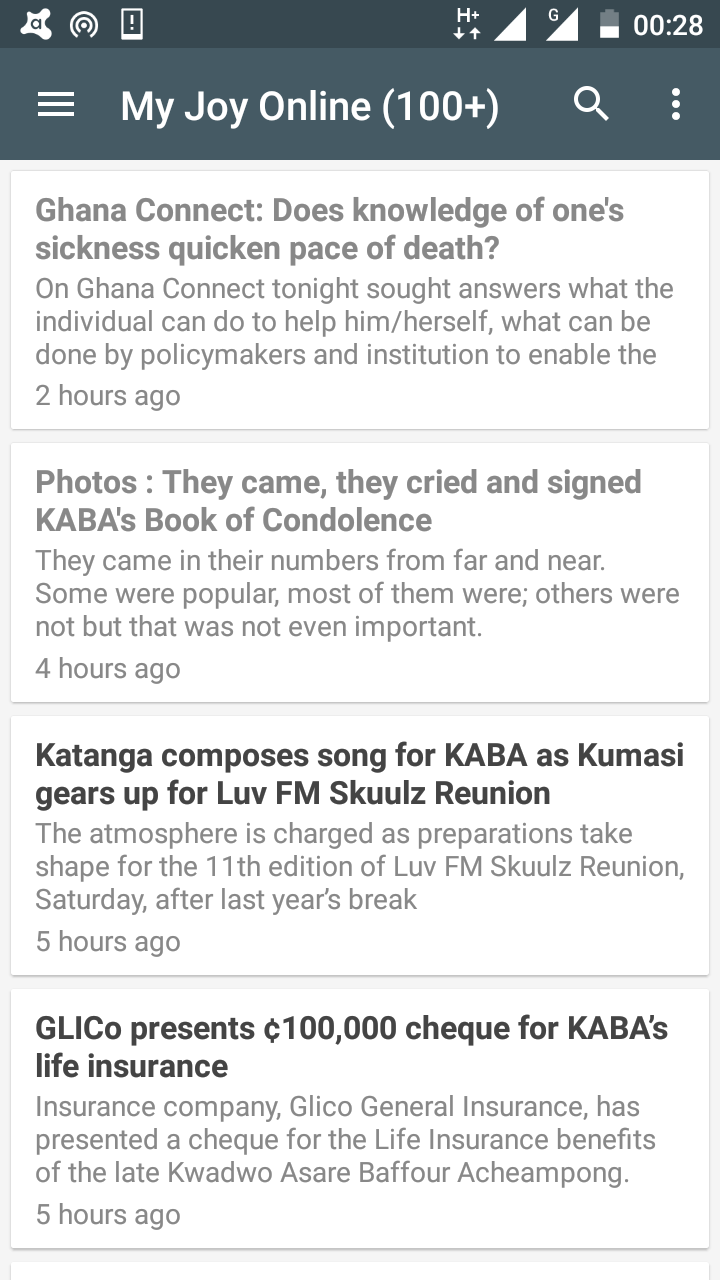Tap the '4 hours ago' timestamp
The image size is (720, 1280).
tap(108, 668)
